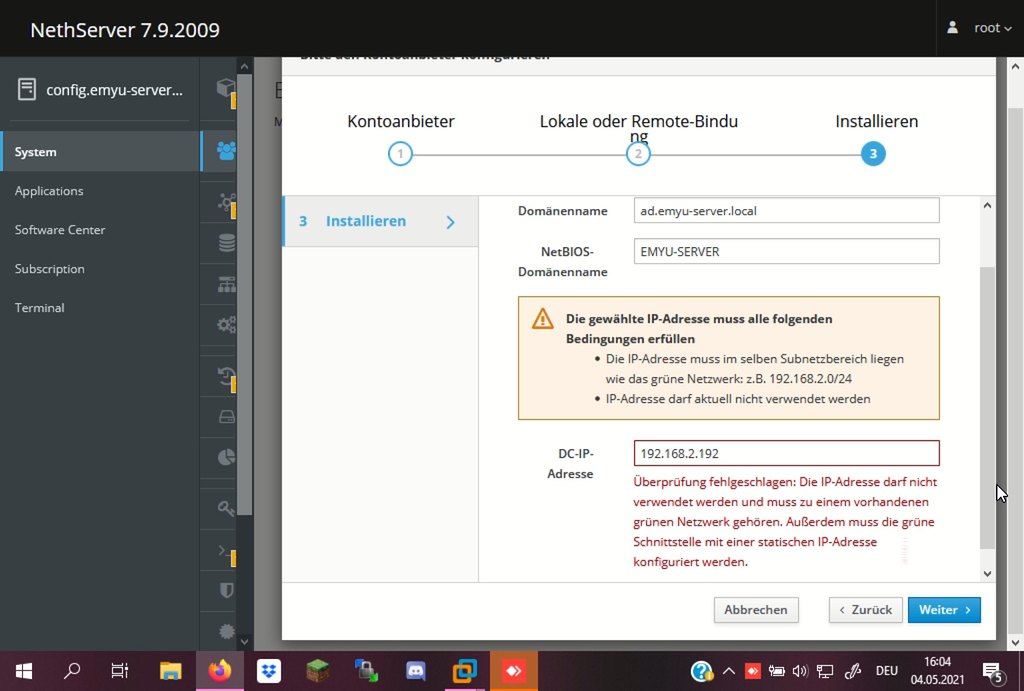Select the Installieren substep in side panel
The image size is (1024, 691).
(380, 221)
